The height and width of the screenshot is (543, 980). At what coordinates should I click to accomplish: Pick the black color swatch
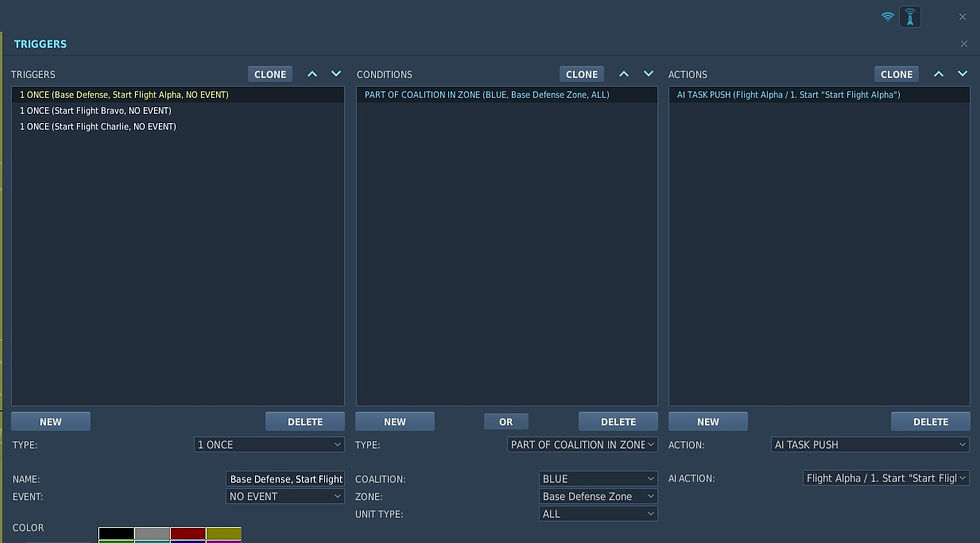(x=116, y=533)
